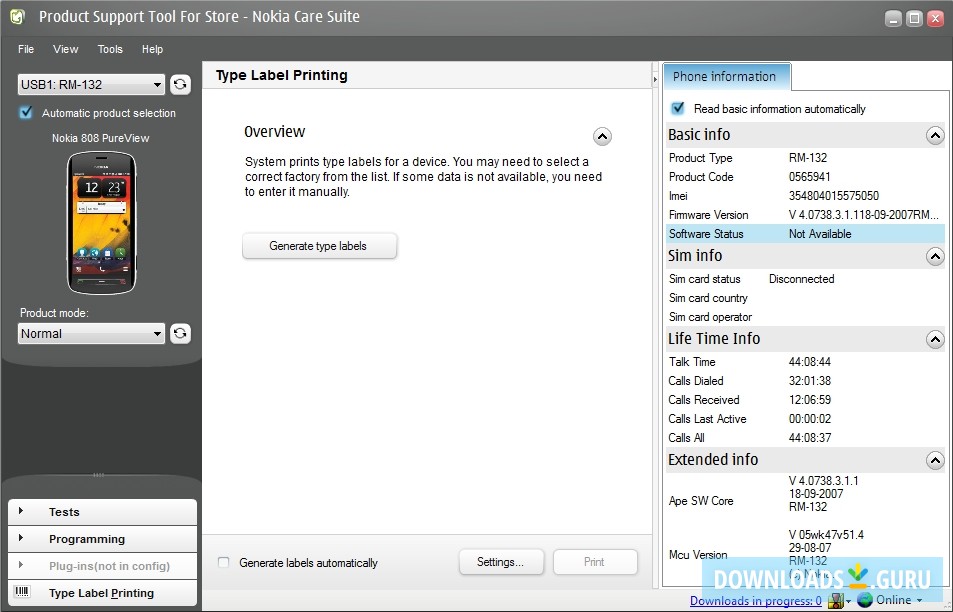953x612 pixels.
Task: Click the Sim card operator row
Action: coord(805,317)
